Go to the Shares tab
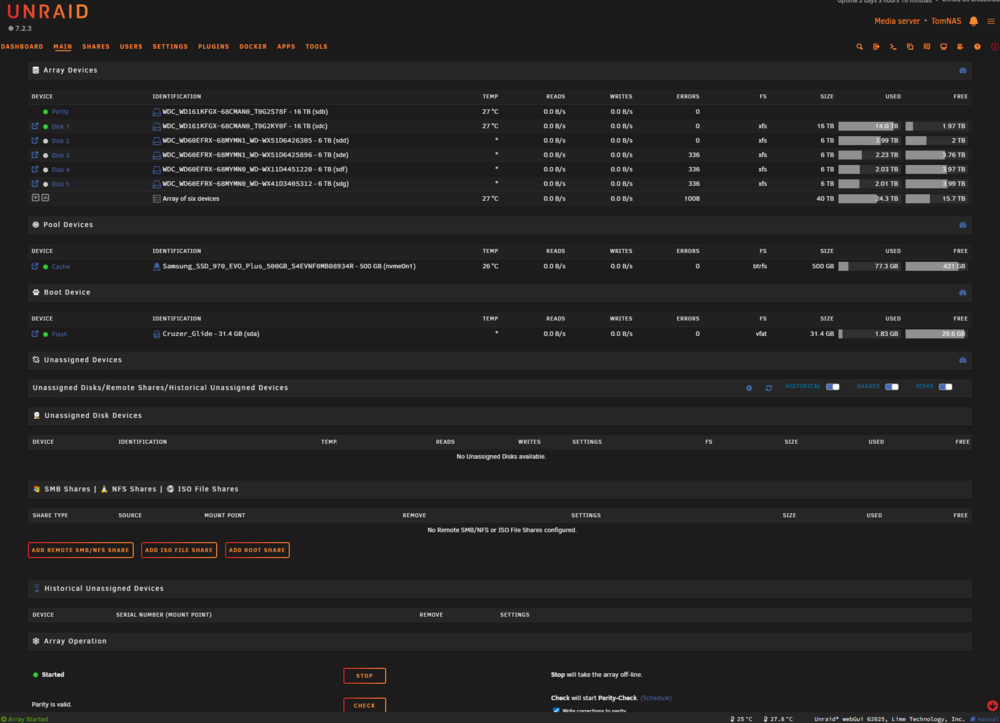1000x723 pixels. click(x=96, y=47)
